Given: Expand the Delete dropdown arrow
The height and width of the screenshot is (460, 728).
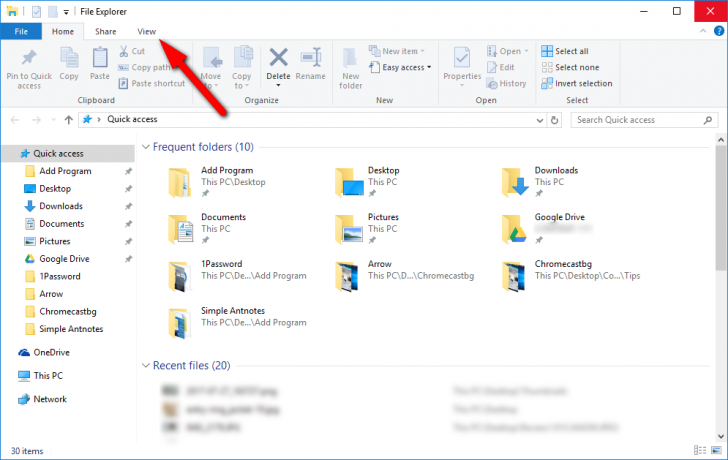Looking at the screenshot, I should [x=279, y=86].
